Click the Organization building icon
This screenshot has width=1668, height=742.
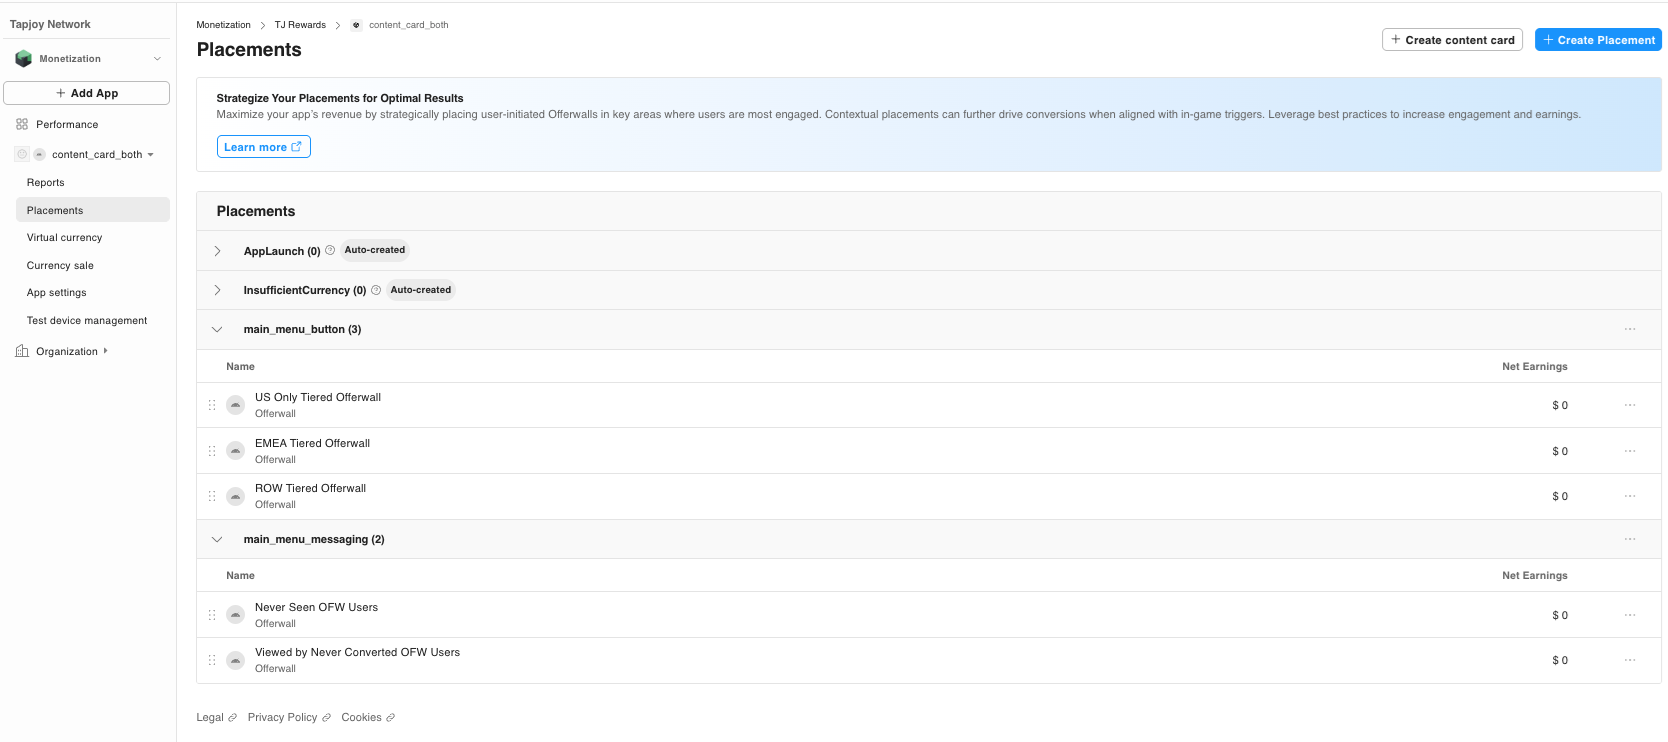click(x=22, y=351)
